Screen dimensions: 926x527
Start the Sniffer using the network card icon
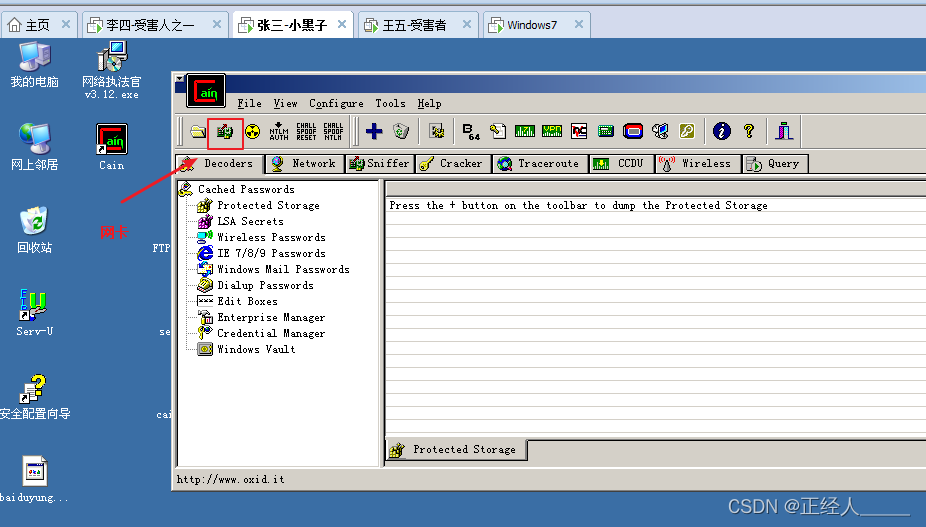click(x=225, y=131)
